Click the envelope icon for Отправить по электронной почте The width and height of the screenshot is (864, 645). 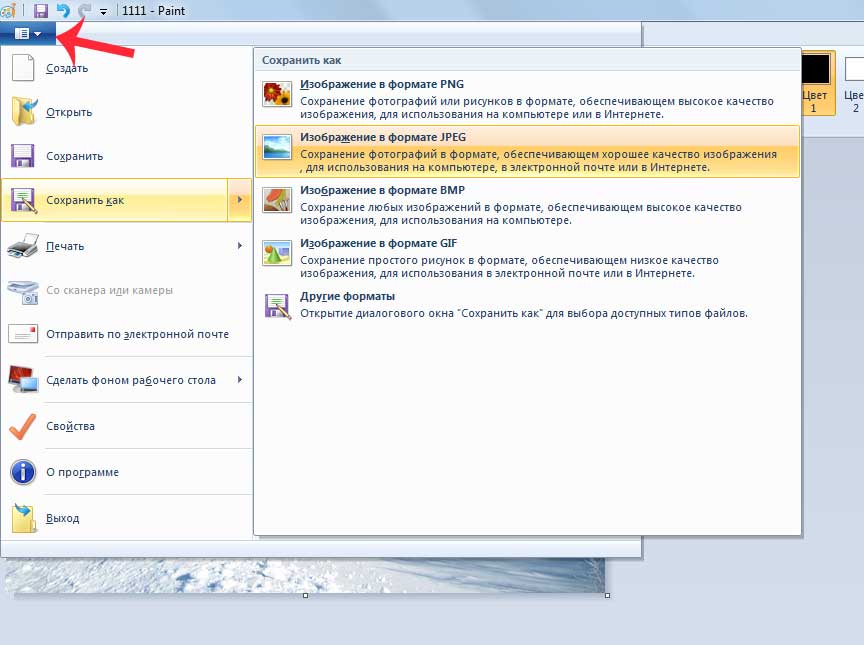click(23, 334)
